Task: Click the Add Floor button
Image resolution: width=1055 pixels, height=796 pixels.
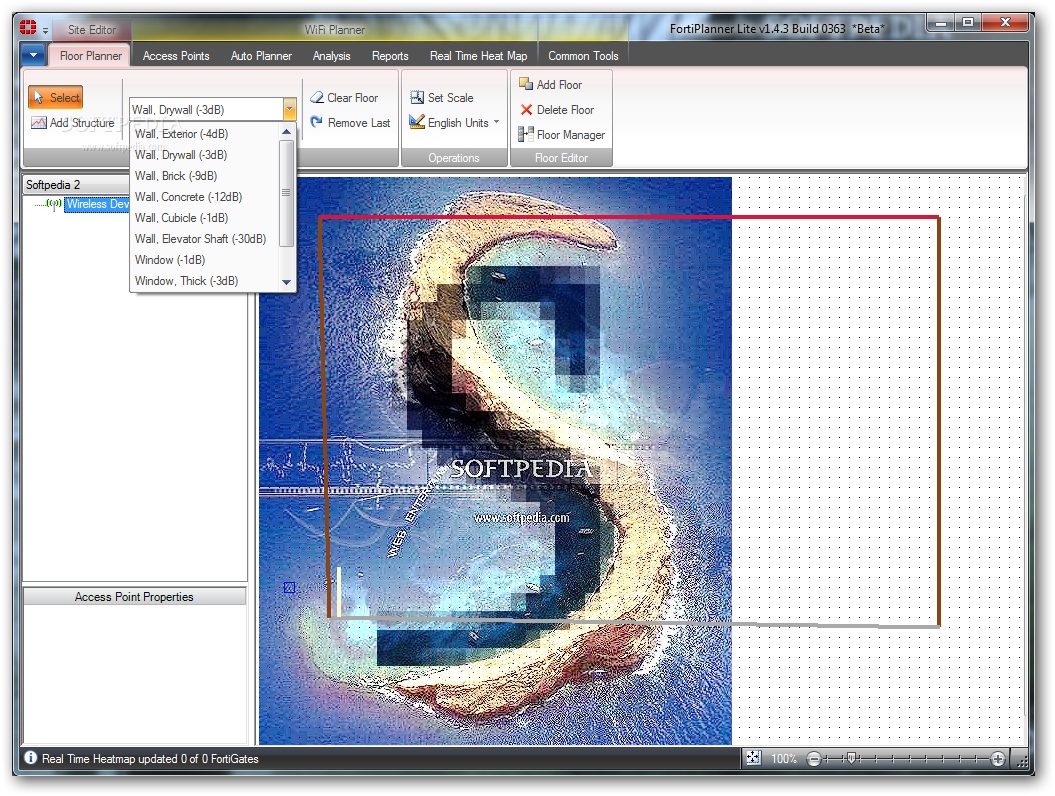Action: pos(550,84)
